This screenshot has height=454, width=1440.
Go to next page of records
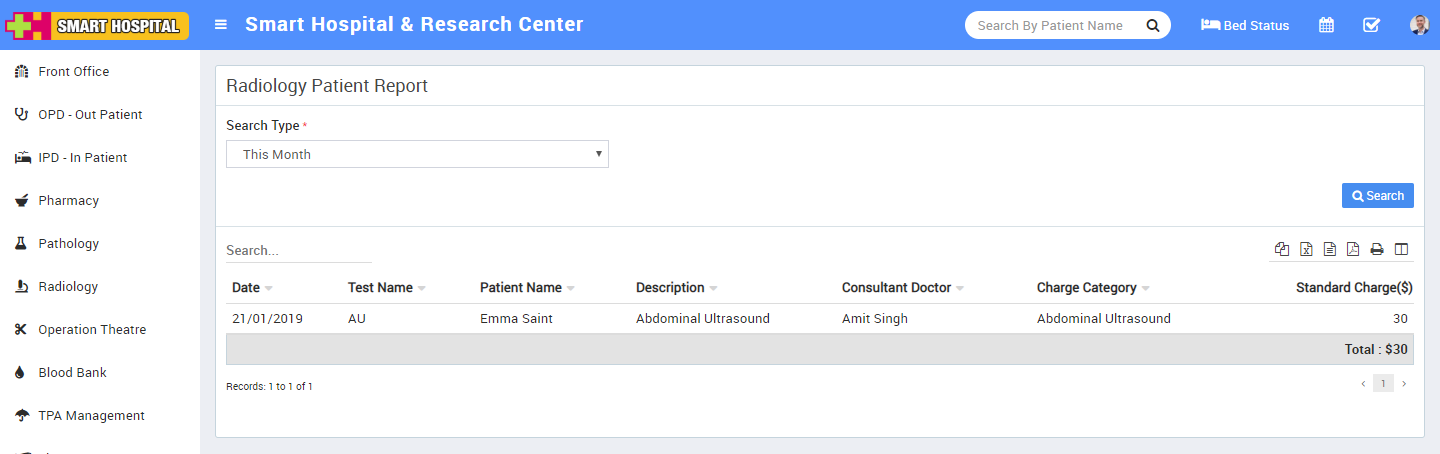pyautogui.click(x=1403, y=384)
